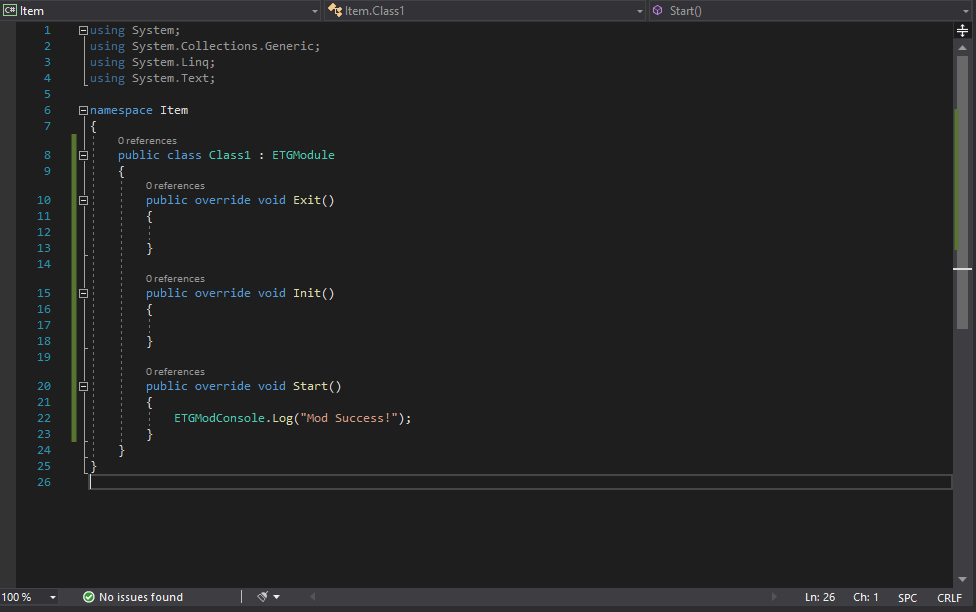Image resolution: width=976 pixels, height=612 pixels.
Task: Open the 100 % zoom dropdown
Action: click(52, 597)
